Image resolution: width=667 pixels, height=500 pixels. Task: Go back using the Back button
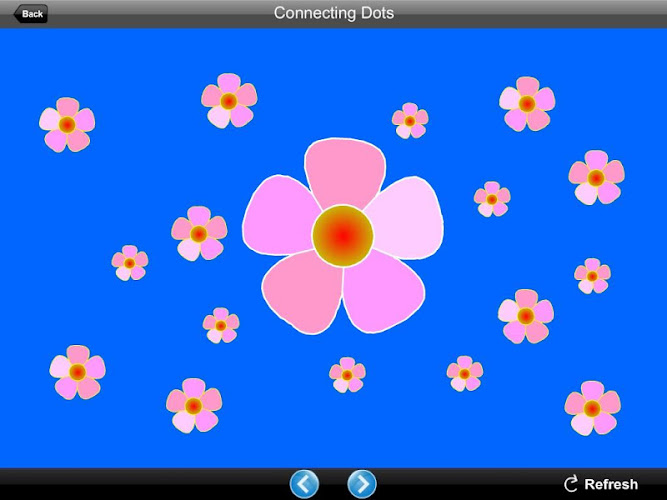pyautogui.click(x=30, y=14)
